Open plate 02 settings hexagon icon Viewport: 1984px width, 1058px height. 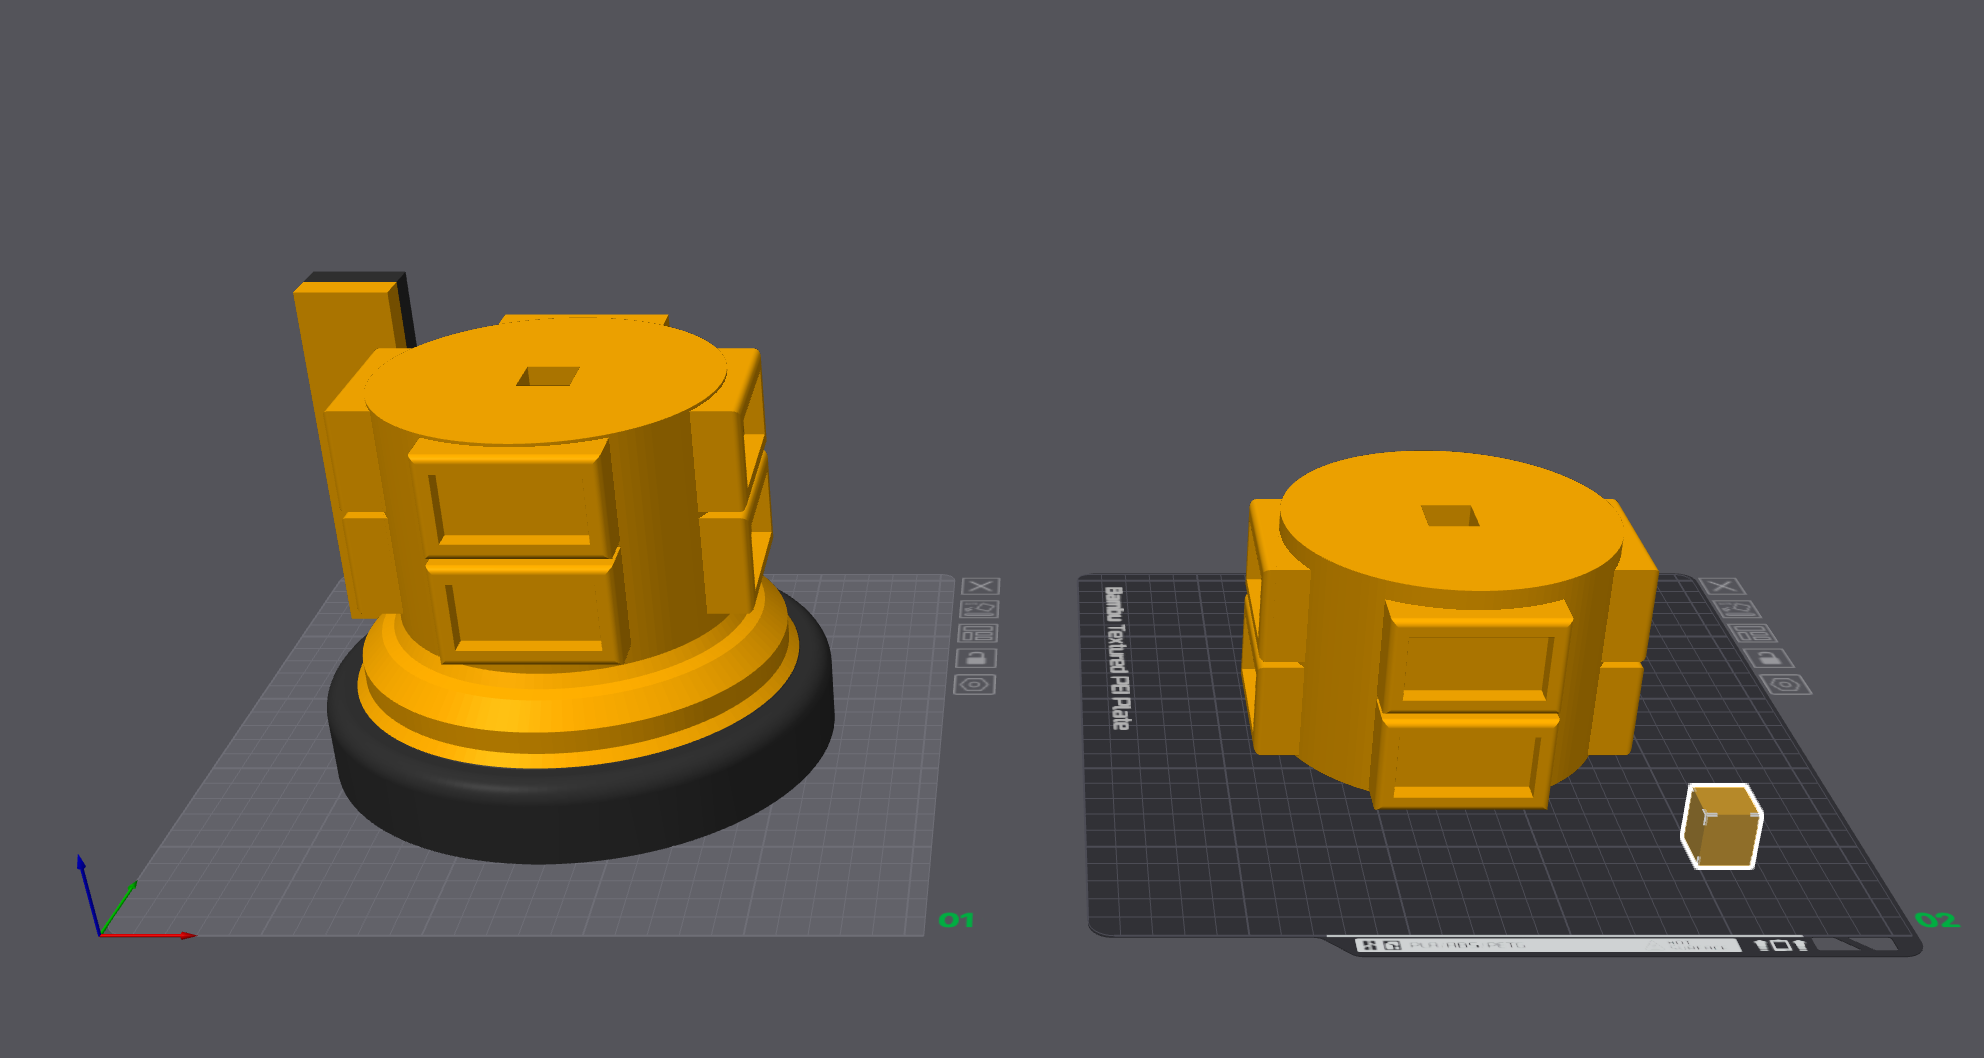pos(1786,684)
